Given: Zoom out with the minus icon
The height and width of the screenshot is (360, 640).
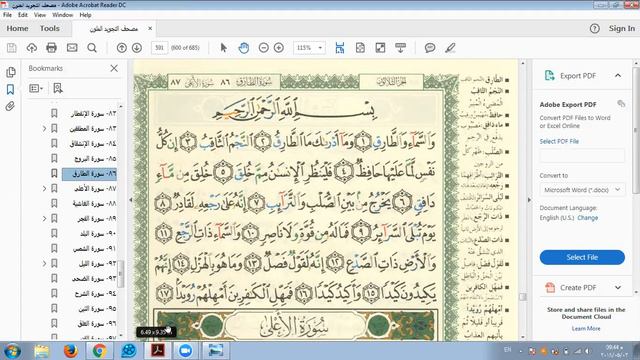Looking at the screenshot, I should click(x=264, y=48).
